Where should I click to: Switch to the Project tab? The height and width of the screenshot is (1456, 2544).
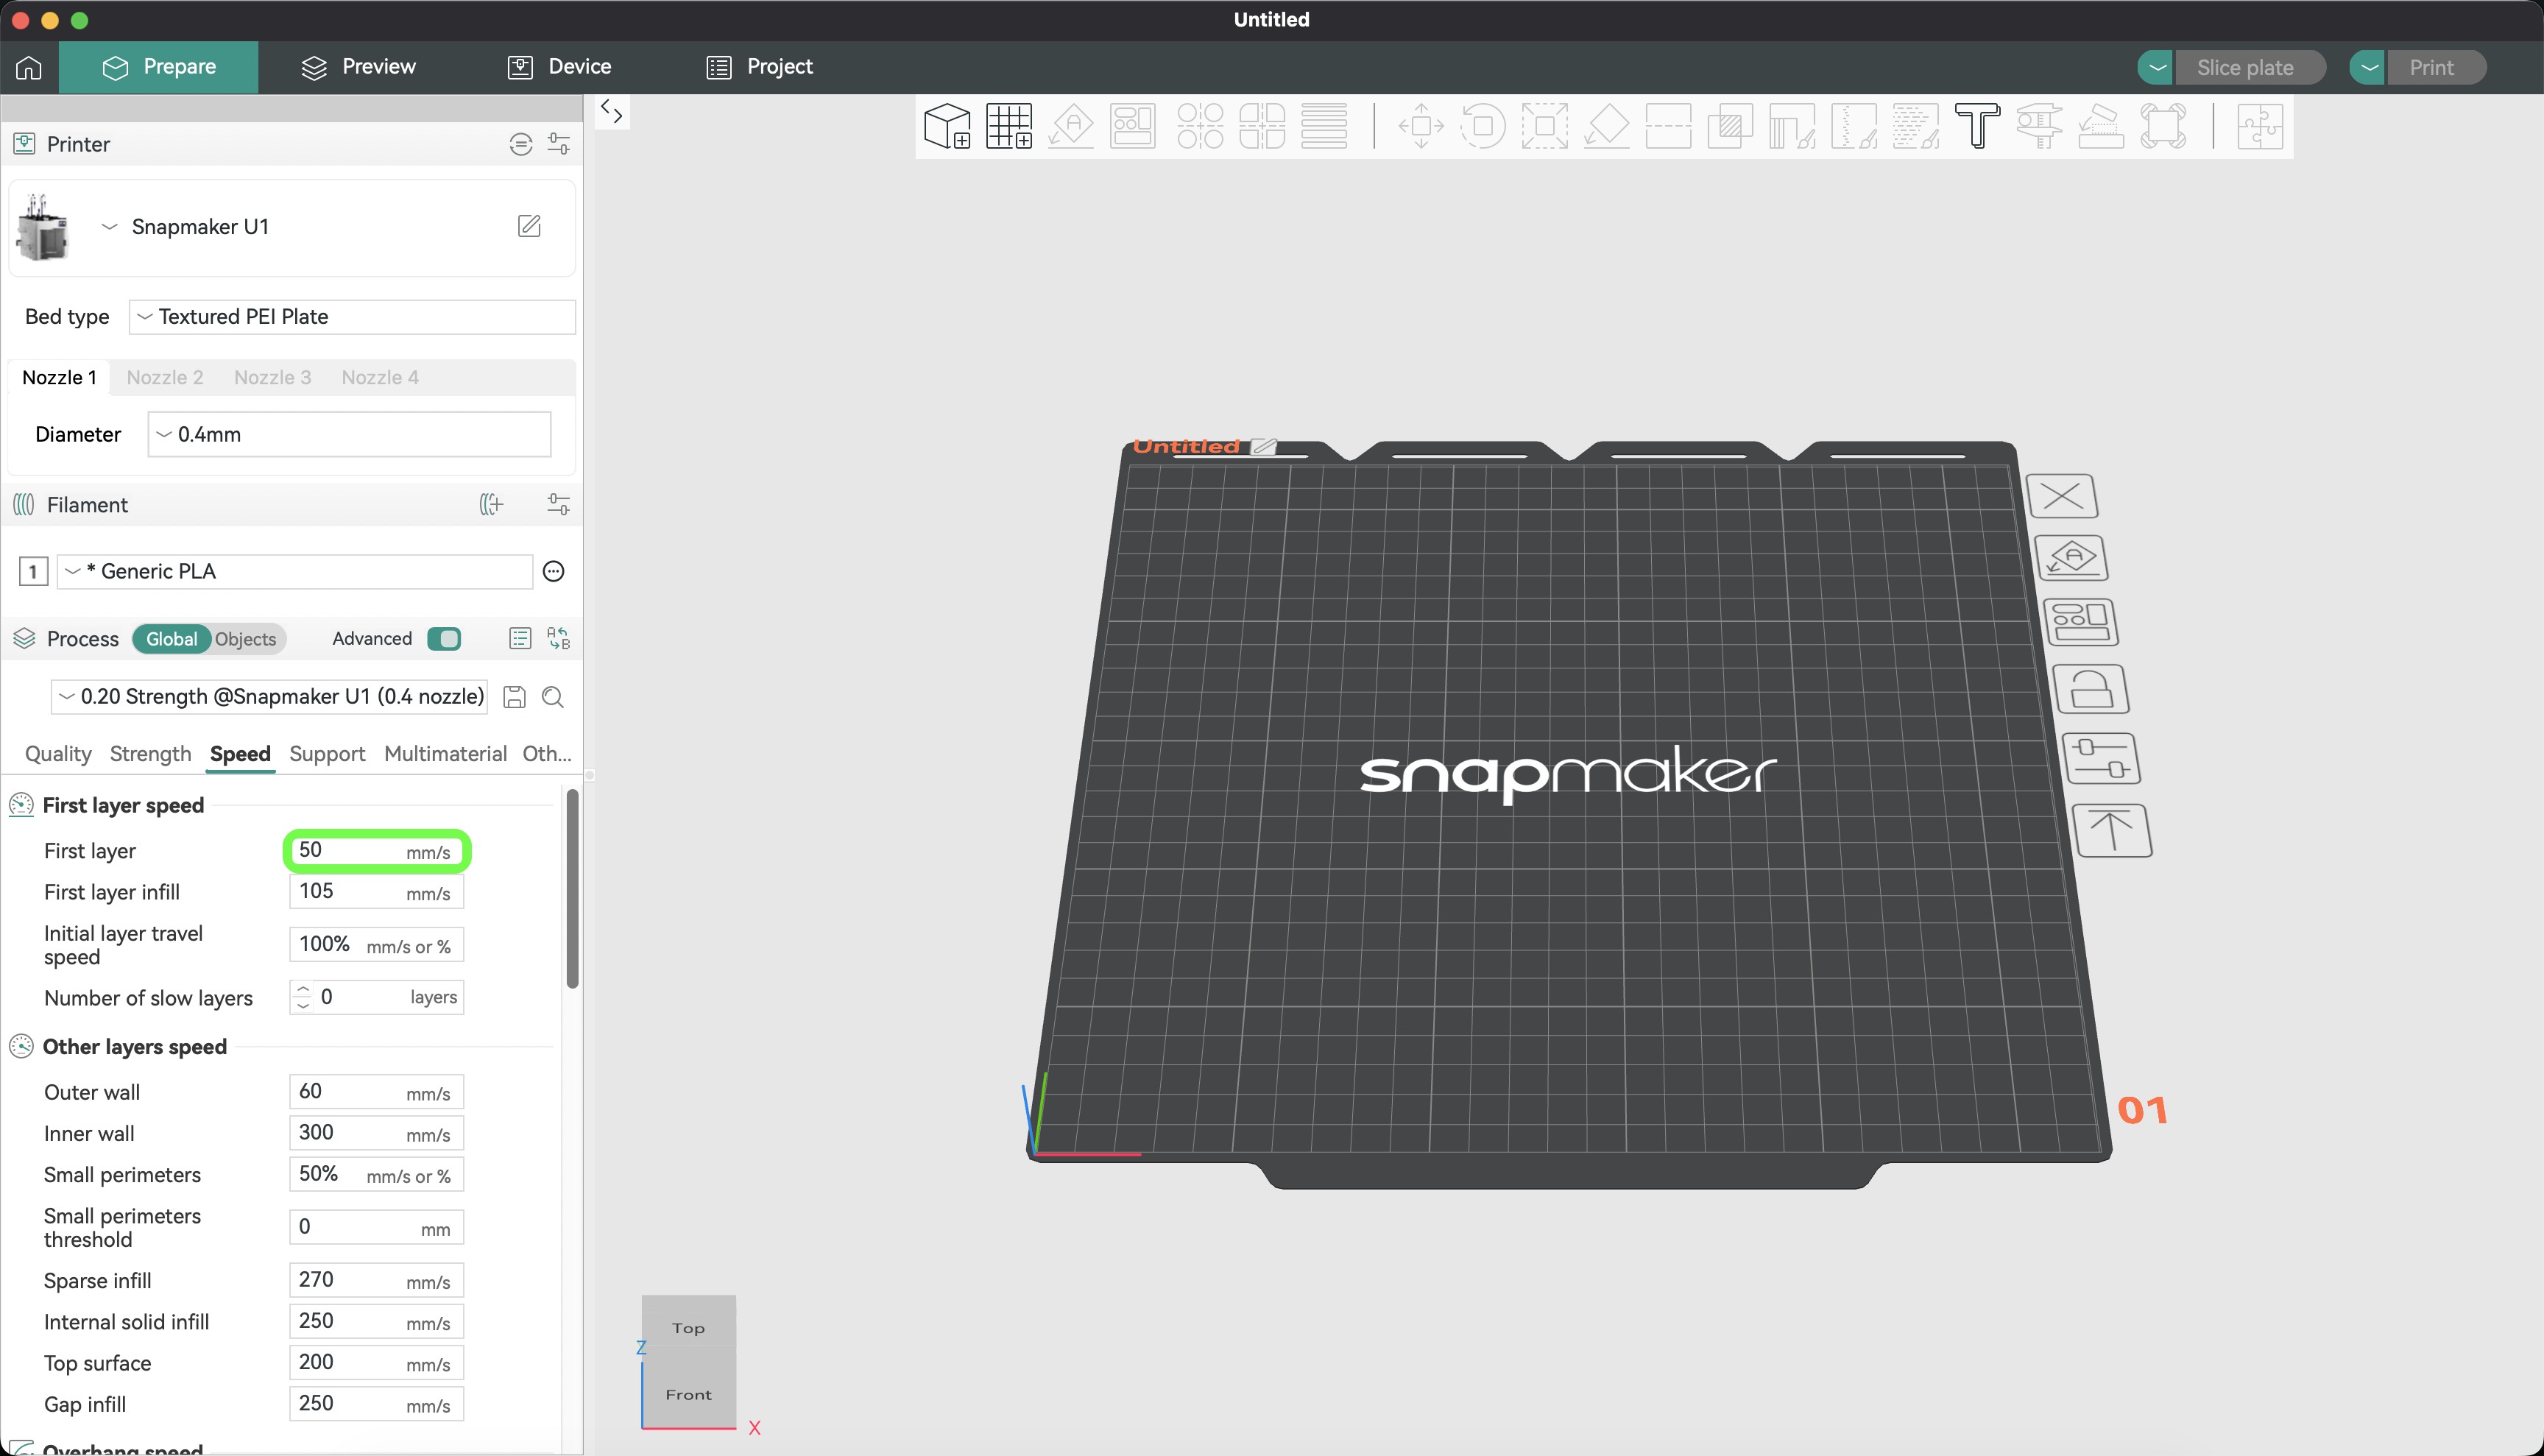[x=760, y=67]
